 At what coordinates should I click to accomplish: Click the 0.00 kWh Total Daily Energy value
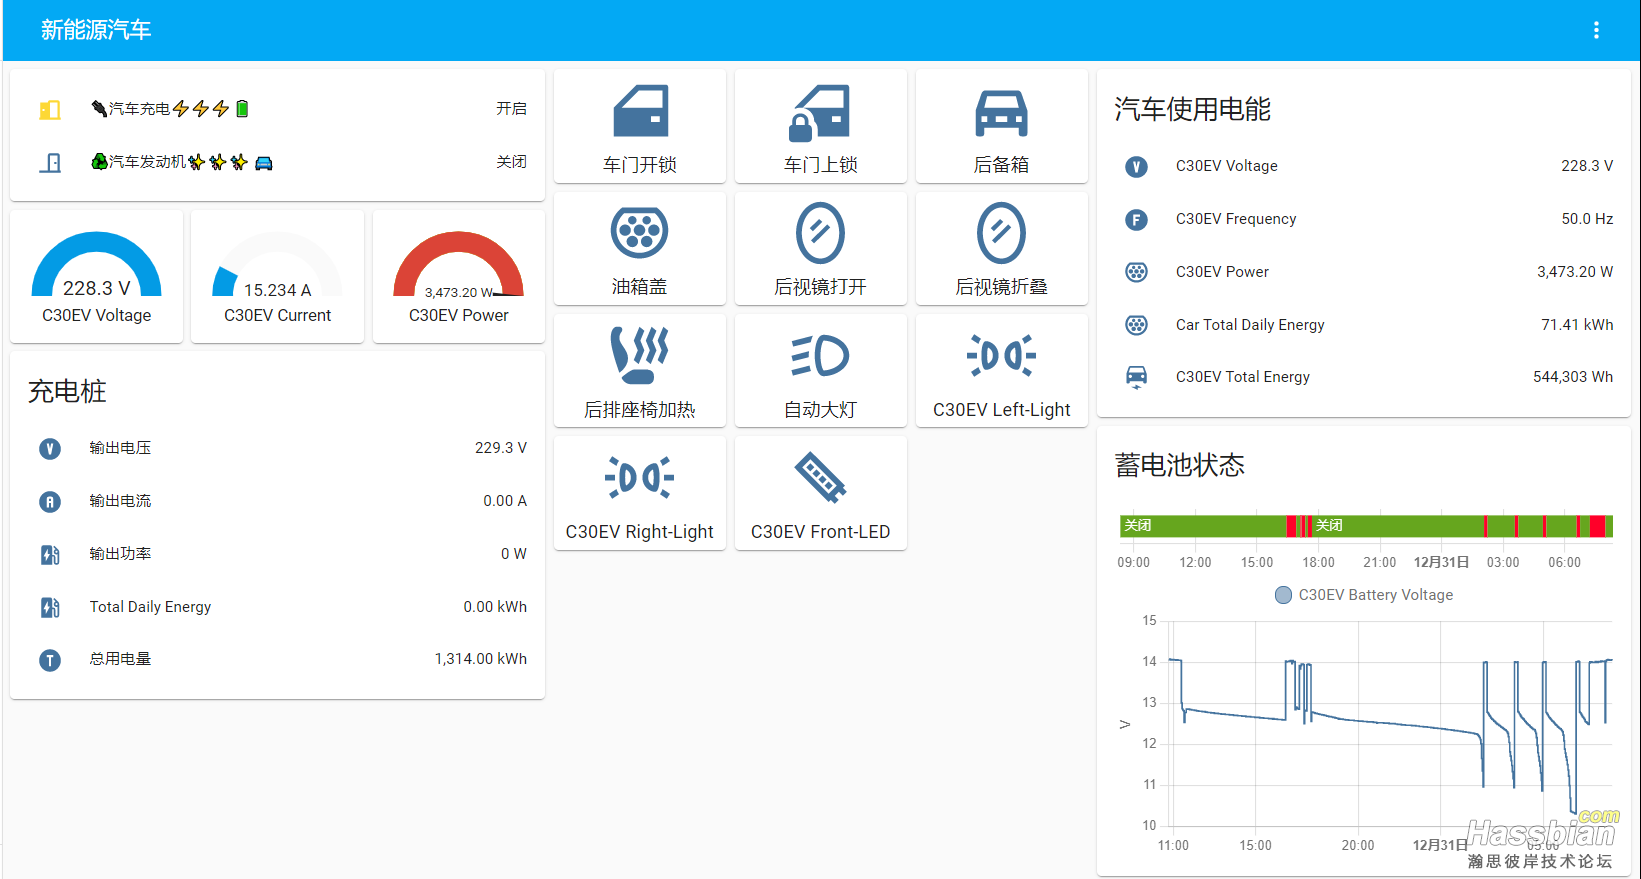click(495, 607)
